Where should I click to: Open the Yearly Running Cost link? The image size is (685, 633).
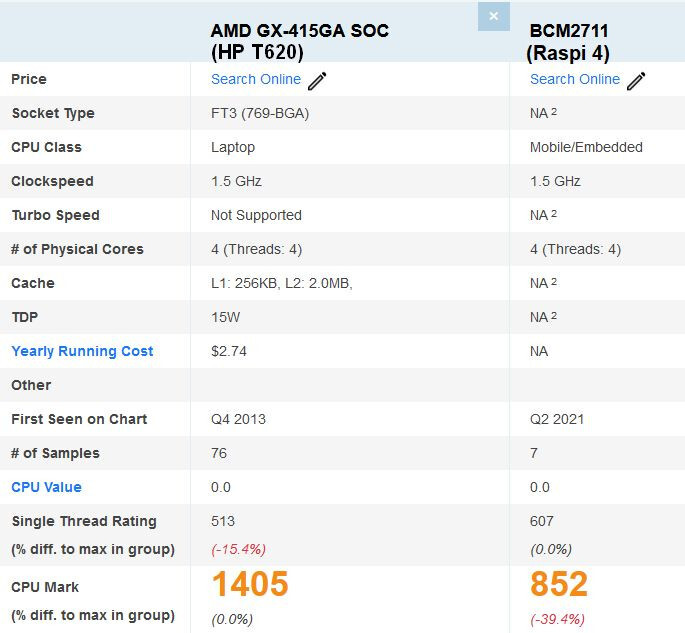pyautogui.click(x=82, y=351)
